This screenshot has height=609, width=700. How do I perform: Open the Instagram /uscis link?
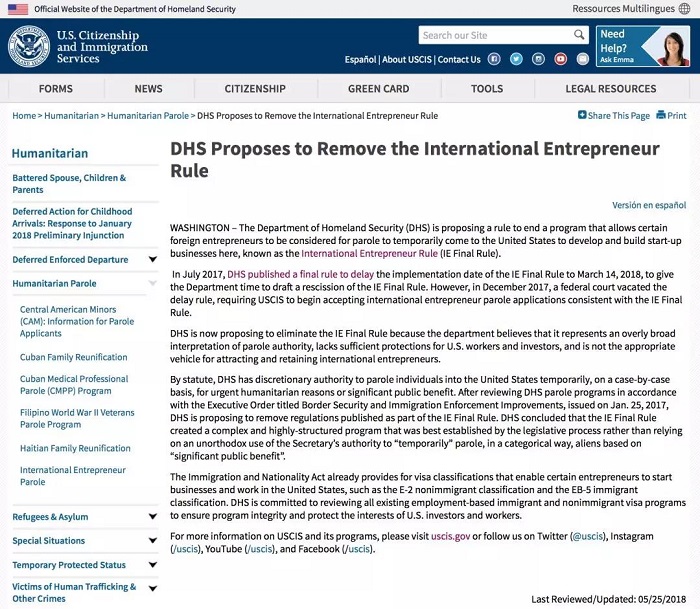click(185, 549)
